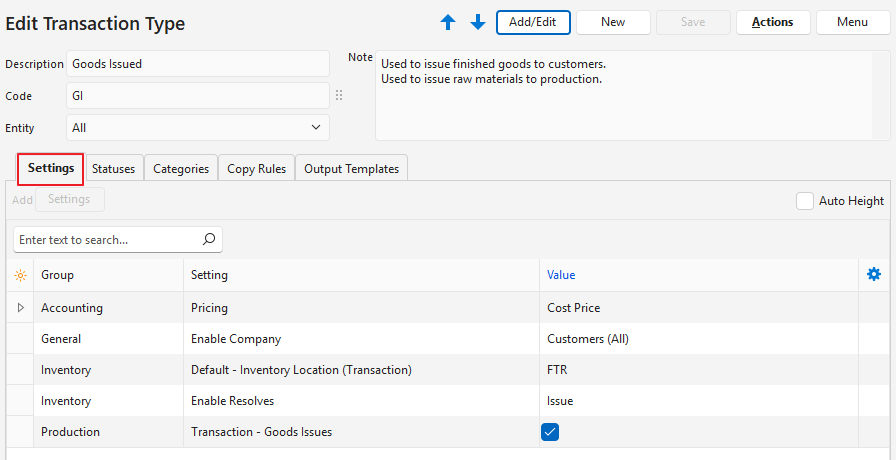Enable the Auto Height checkbox

click(x=805, y=201)
